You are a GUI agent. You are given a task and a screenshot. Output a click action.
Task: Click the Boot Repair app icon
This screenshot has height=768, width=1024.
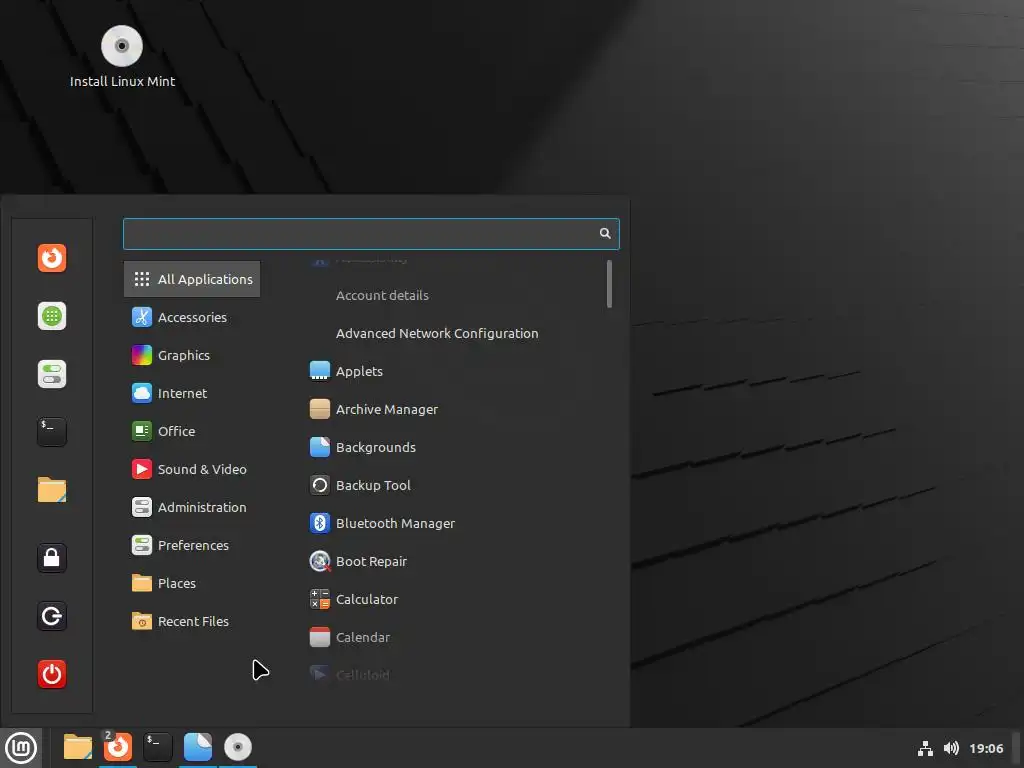click(319, 561)
